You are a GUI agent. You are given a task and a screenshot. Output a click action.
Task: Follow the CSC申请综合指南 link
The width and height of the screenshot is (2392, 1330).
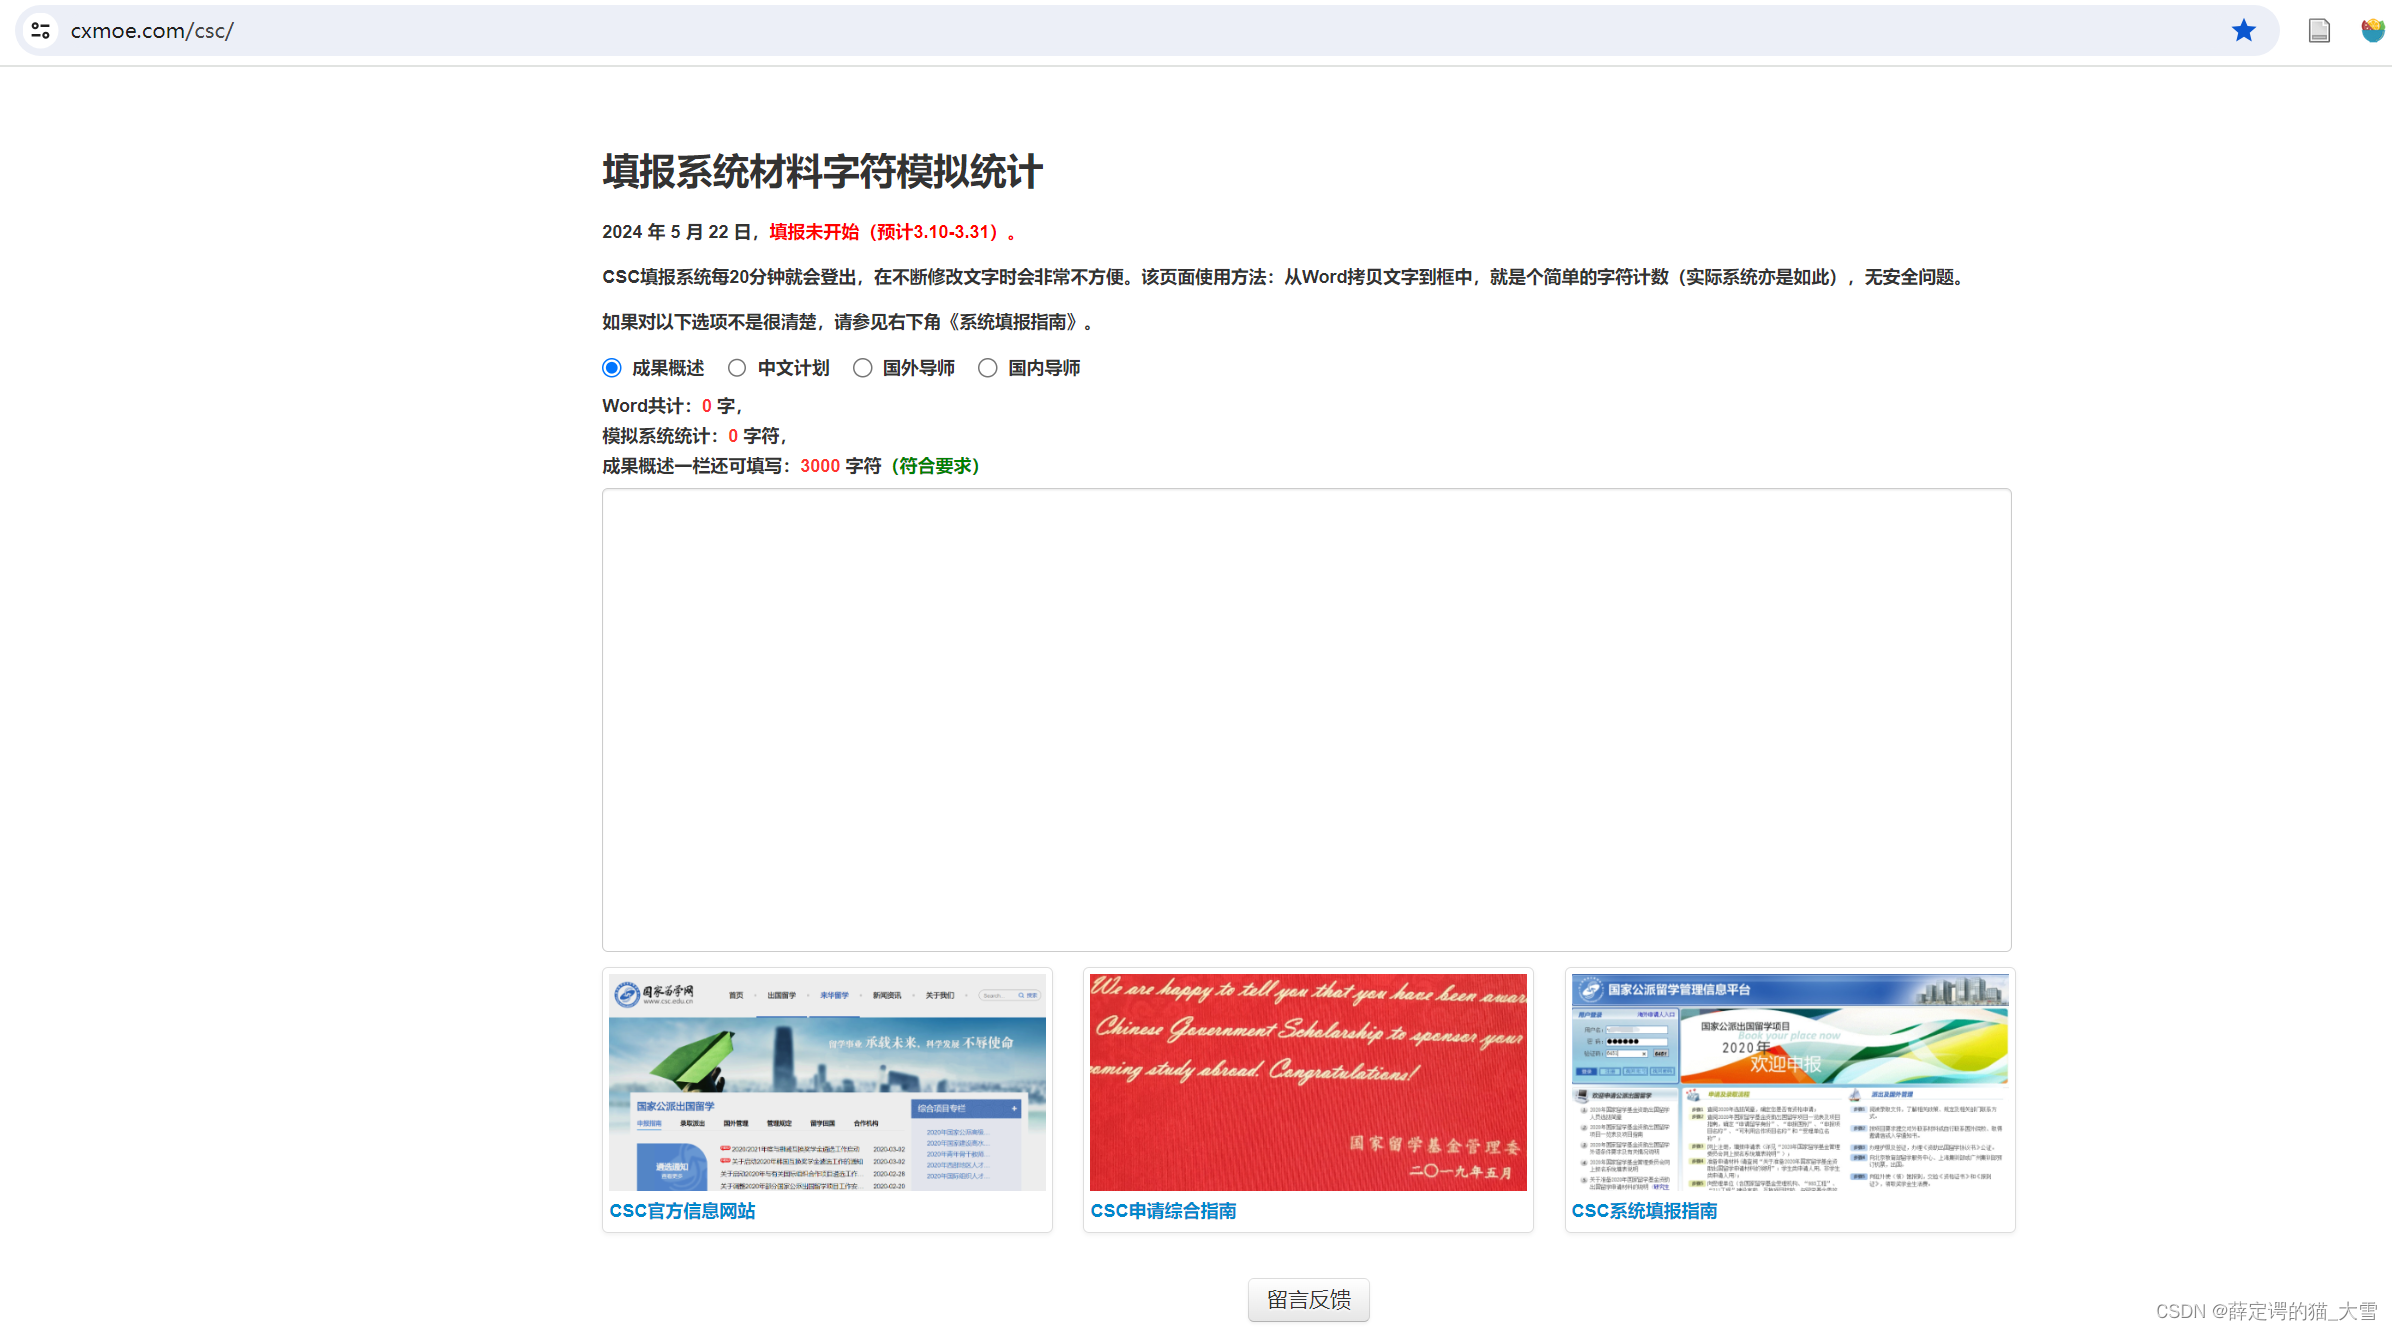coord(1163,1211)
